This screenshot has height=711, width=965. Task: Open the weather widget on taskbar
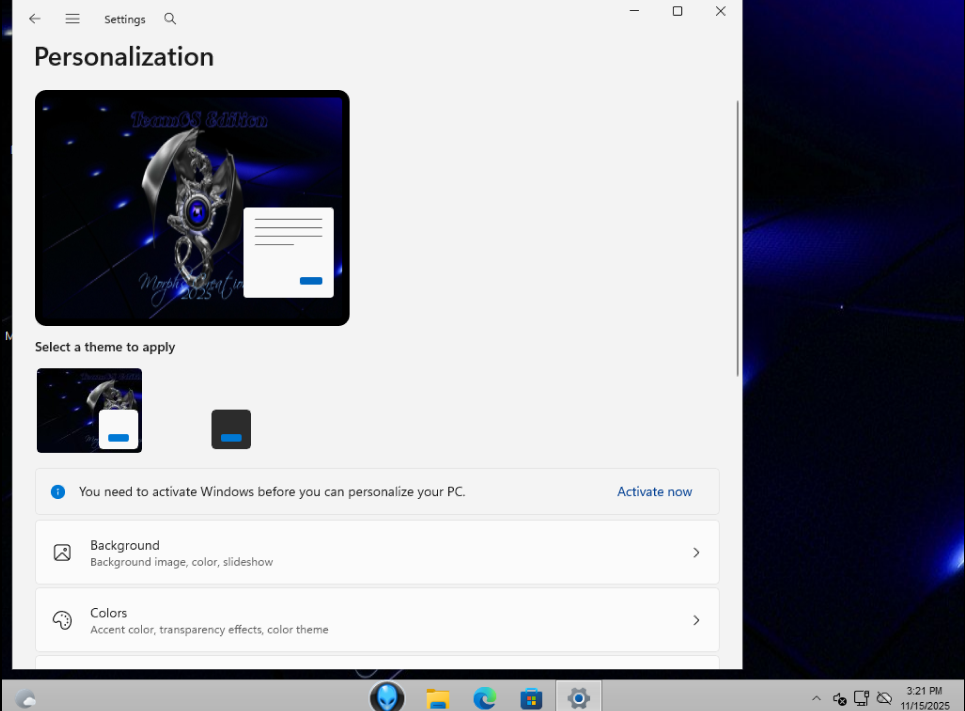tap(26, 698)
